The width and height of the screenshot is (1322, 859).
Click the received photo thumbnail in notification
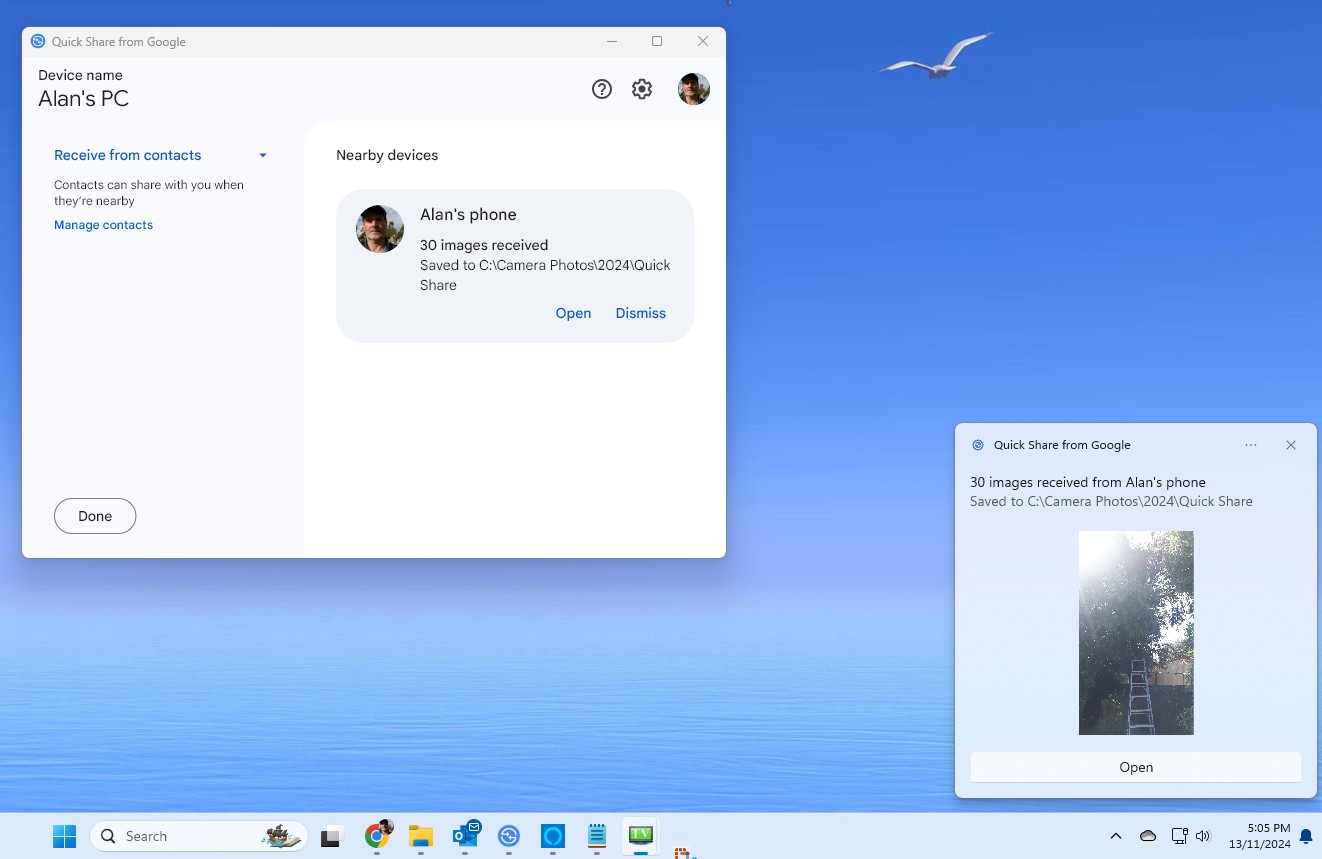[1135, 632]
